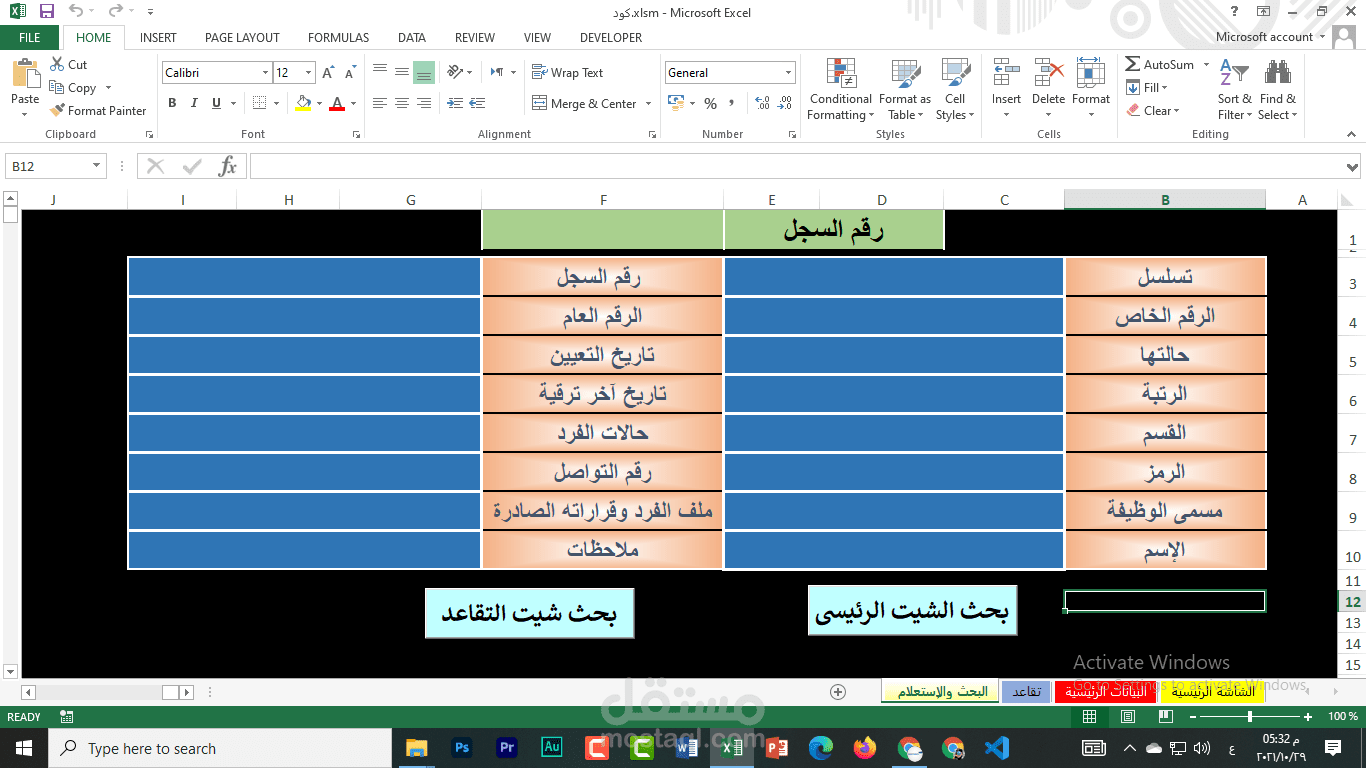Open Photoshop from the taskbar
The height and width of the screenshot is (768, 1366).
tap(462, 748)
